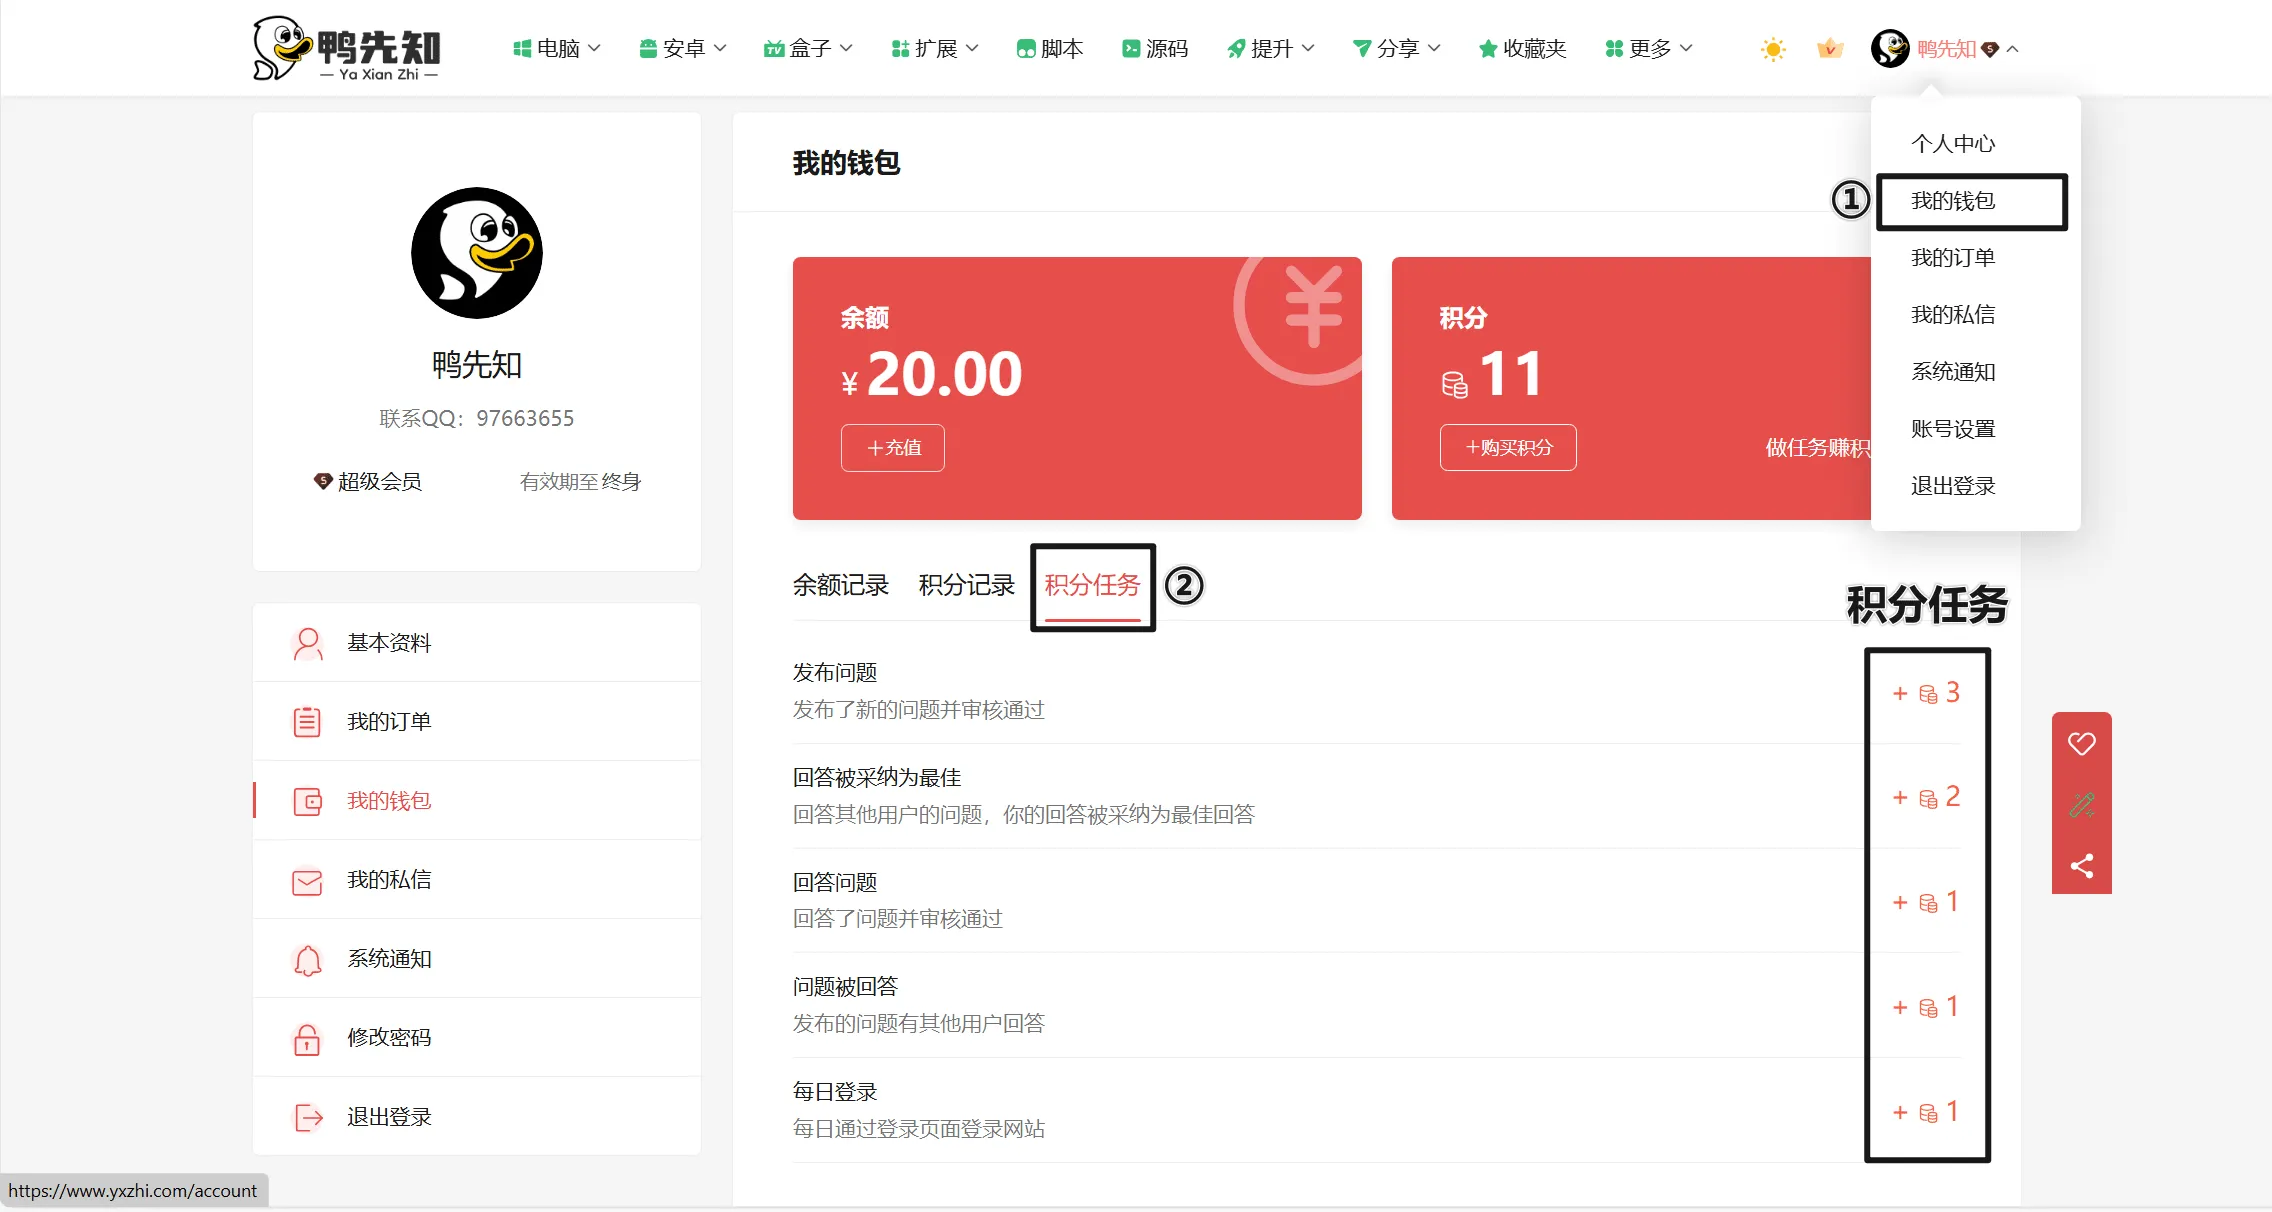Click 联系QQ: 97663655 text
Screen dimensions: 2272x1212
pos(477,418)
